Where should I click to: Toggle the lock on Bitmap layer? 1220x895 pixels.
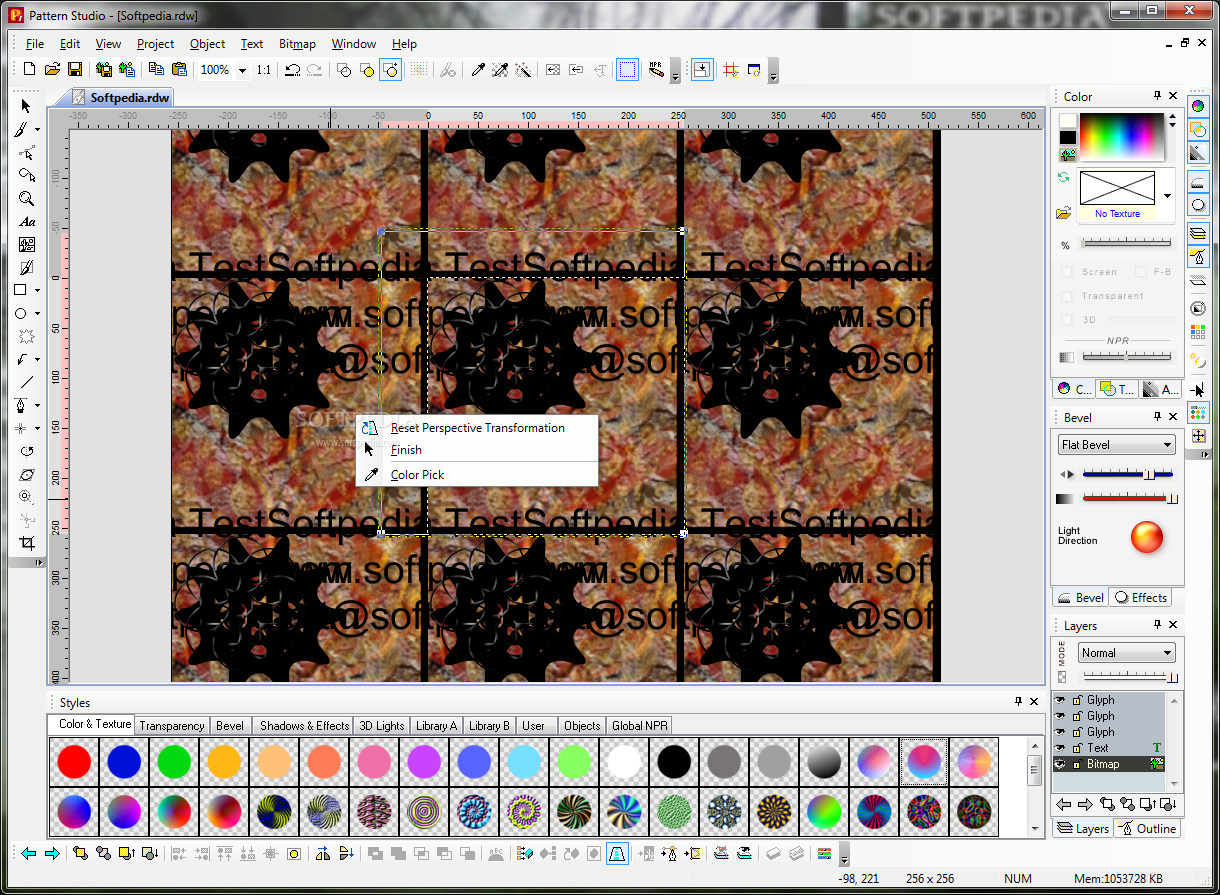click(1077, 764)
